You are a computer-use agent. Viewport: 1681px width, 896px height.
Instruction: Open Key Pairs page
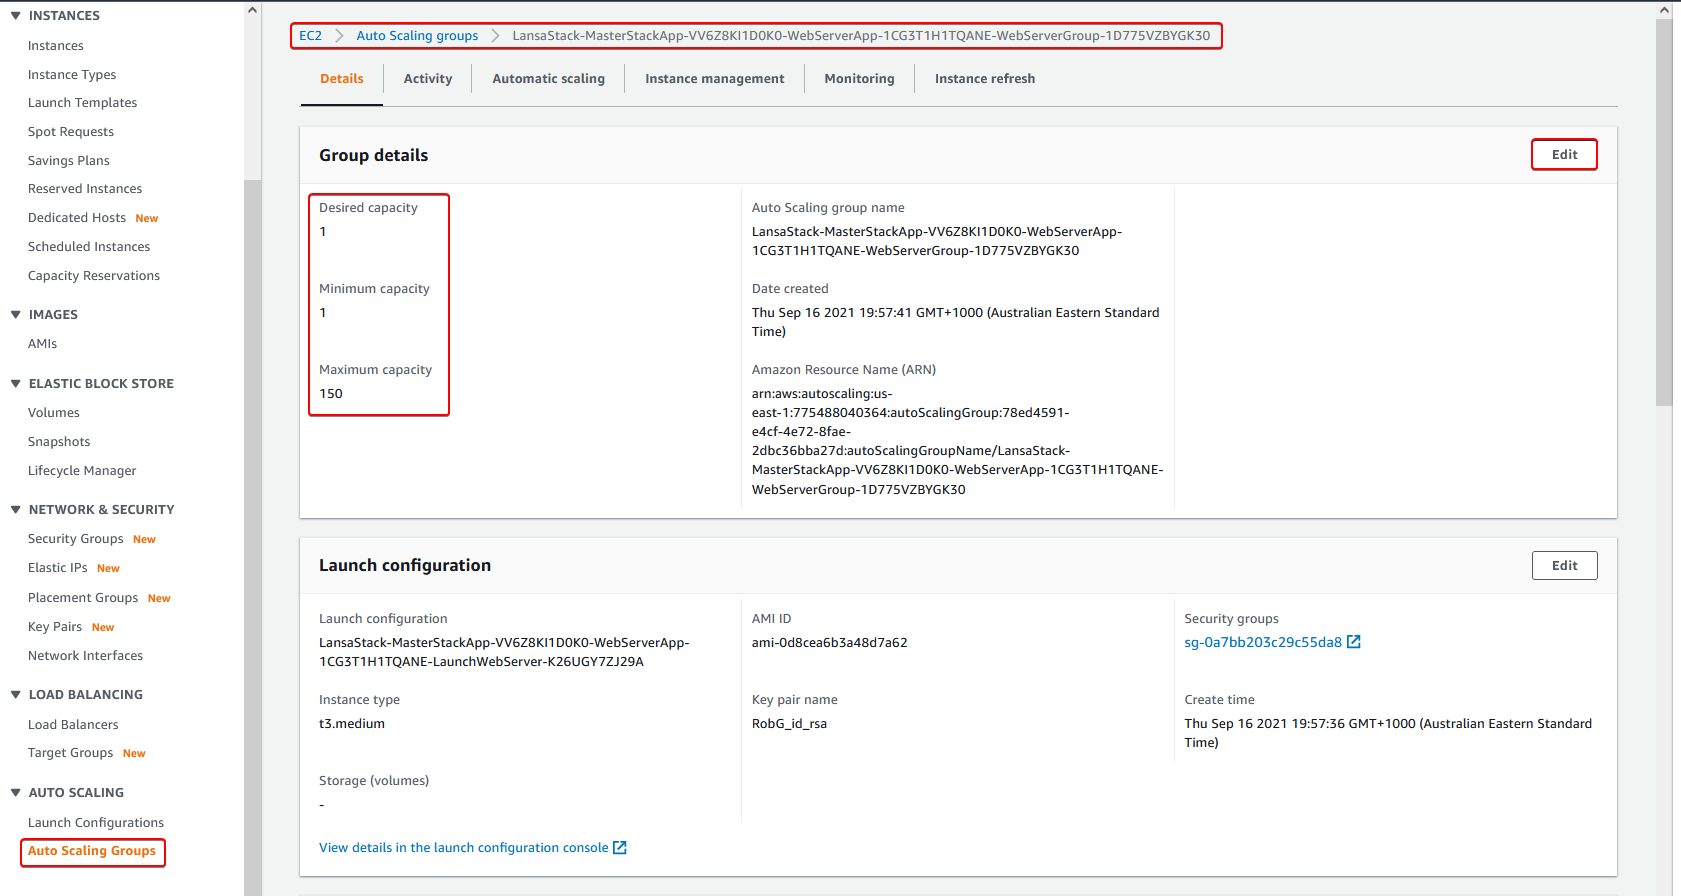click(x=55, y=627)
